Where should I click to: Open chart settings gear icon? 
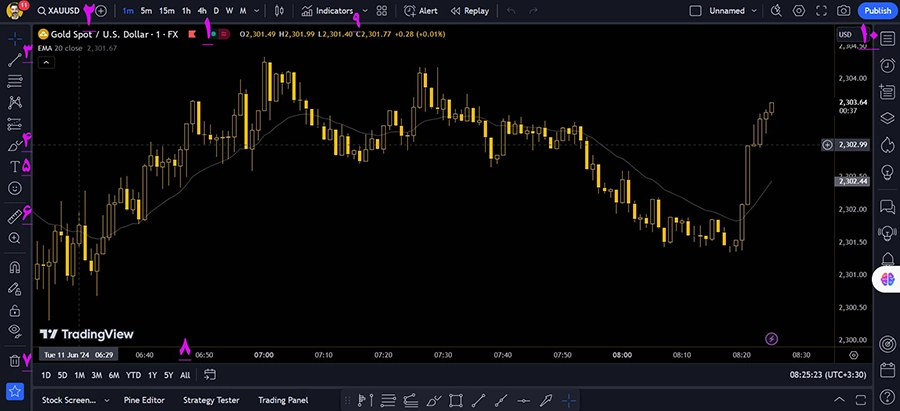coord(798,11)
